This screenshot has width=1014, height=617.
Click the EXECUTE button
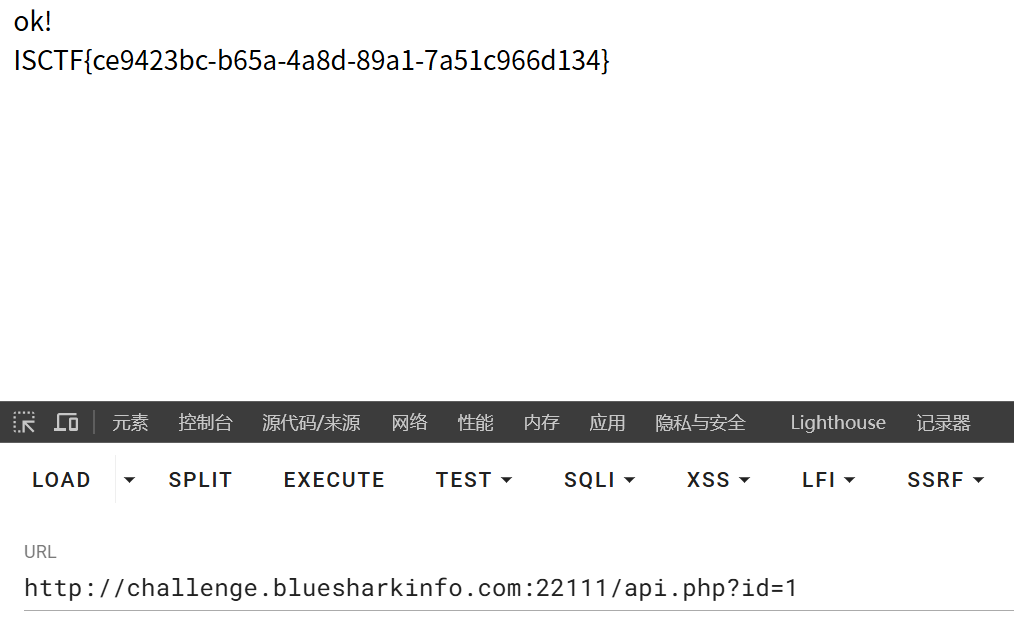tap(334, 480)
